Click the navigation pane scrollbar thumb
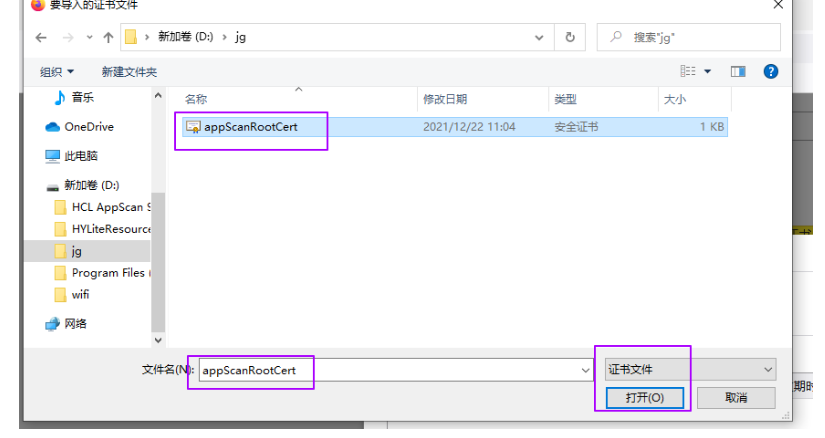 click(x=158, y=262)
